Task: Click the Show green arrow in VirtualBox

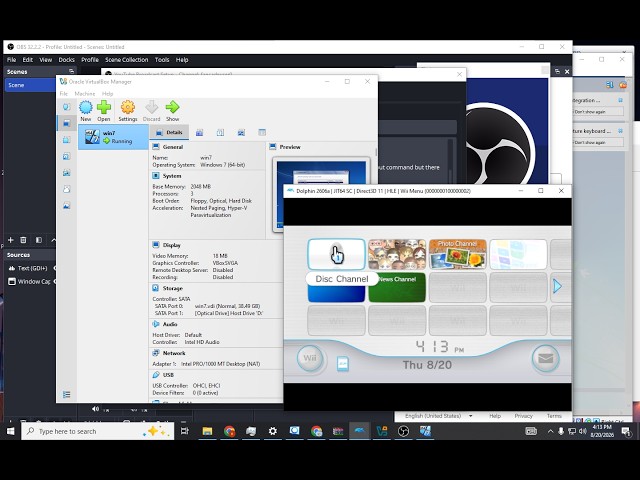Action: click(172, 111)
